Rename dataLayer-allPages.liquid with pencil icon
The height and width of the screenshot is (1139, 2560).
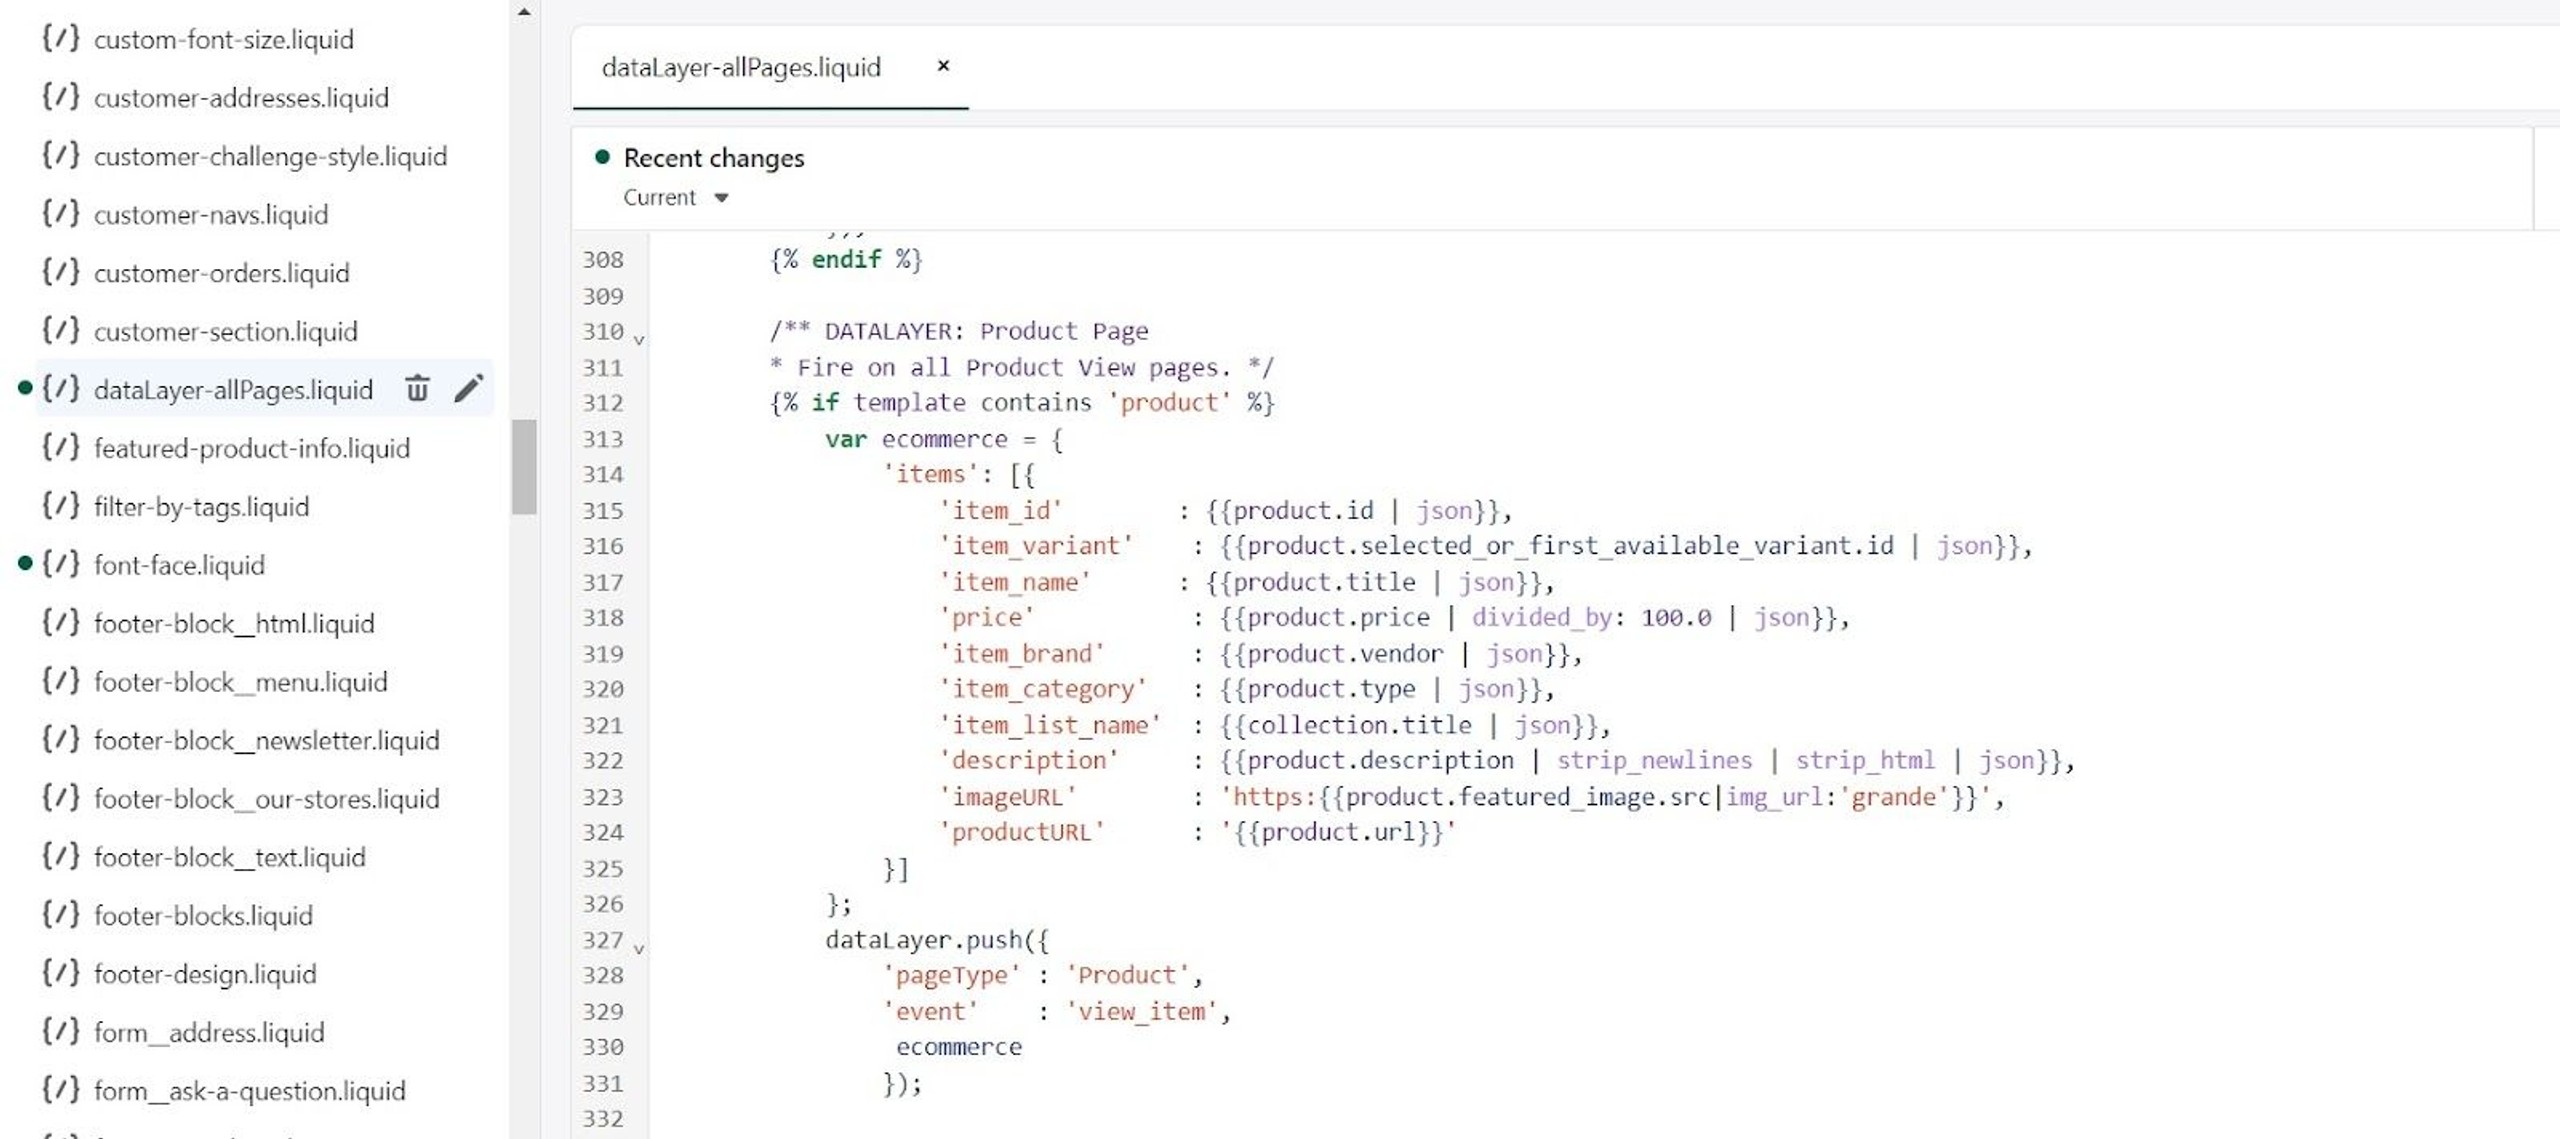click(468, 388)
